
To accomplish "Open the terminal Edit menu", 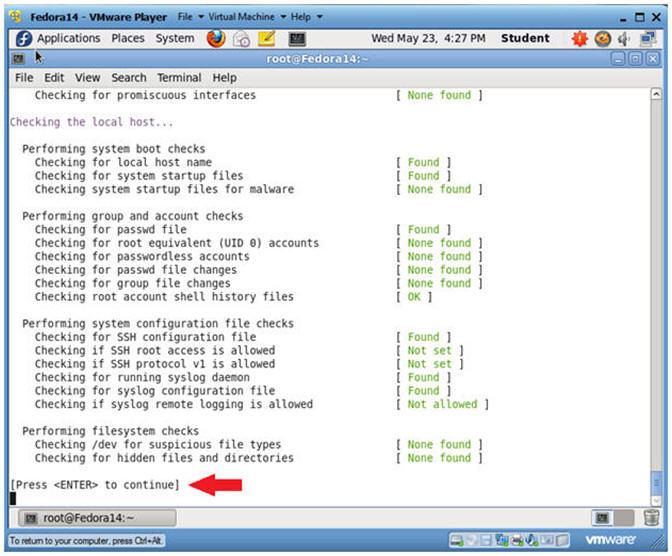I will [54, 78].
